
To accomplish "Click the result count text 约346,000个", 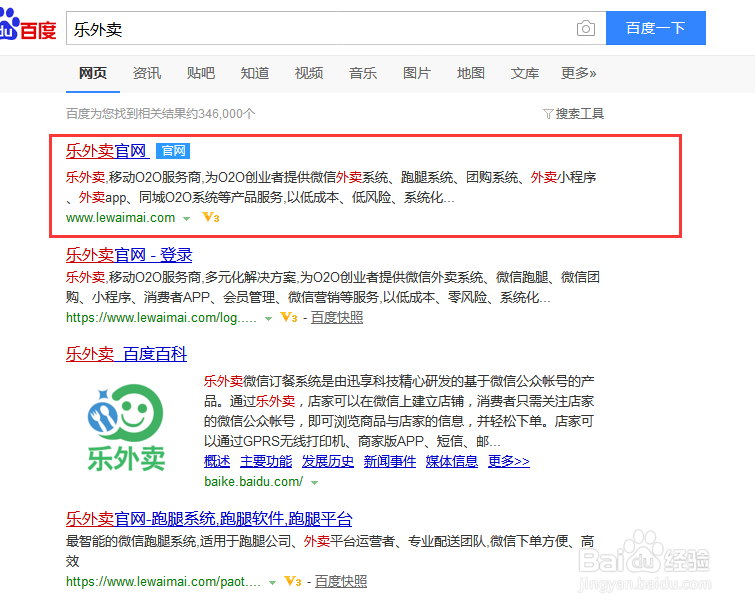I will [x=220, y=114].
